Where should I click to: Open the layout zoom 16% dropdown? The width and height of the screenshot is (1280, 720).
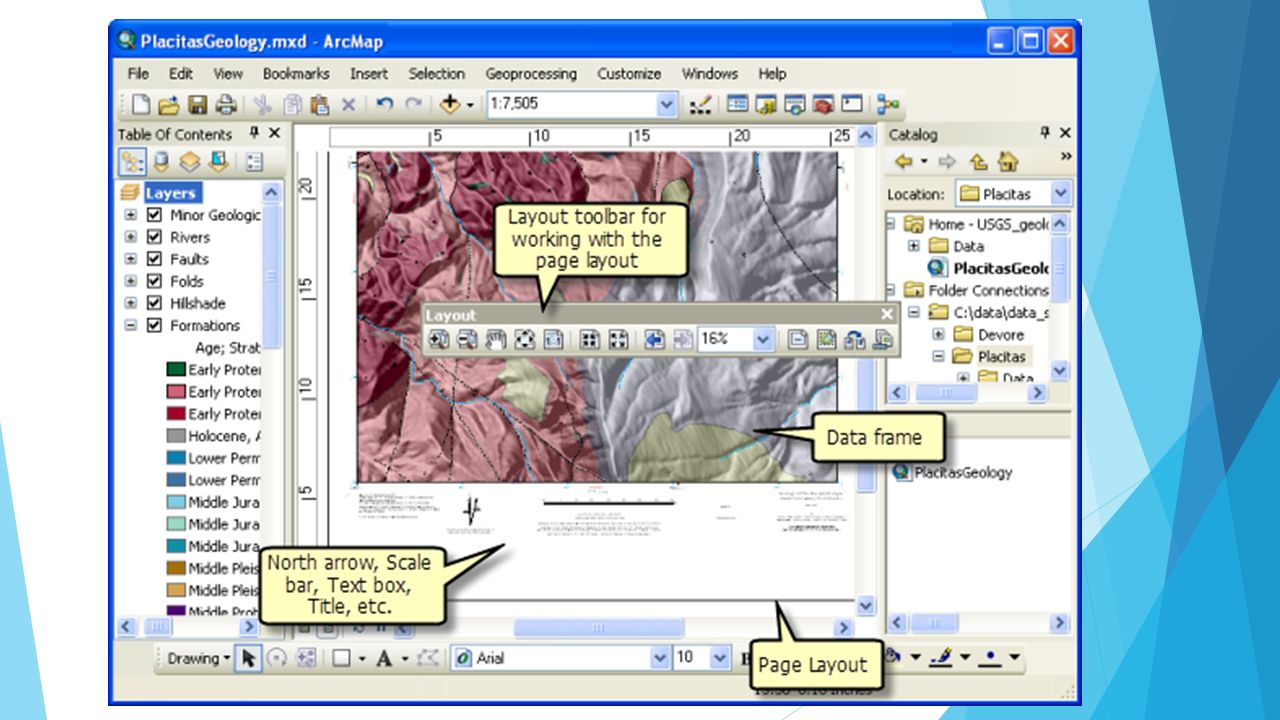coord(763,340)
